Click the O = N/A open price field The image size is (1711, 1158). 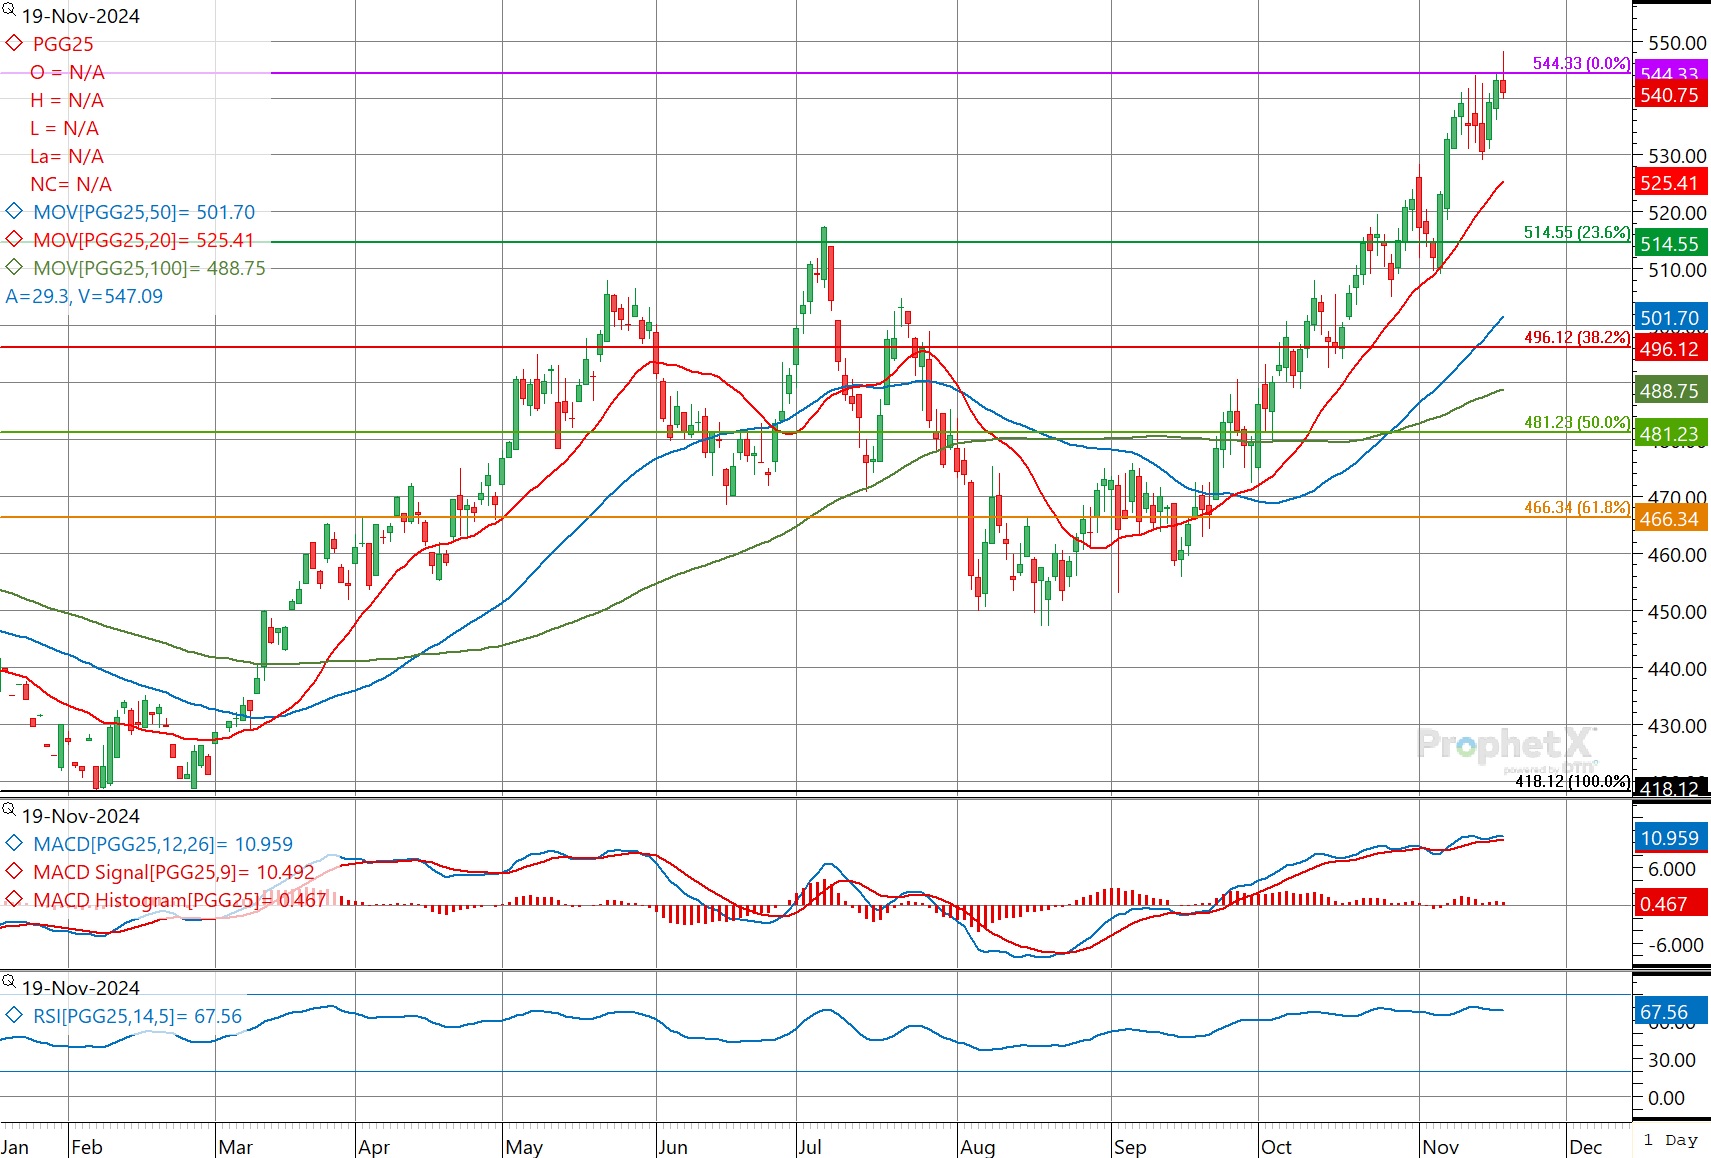tap(67, 72)
